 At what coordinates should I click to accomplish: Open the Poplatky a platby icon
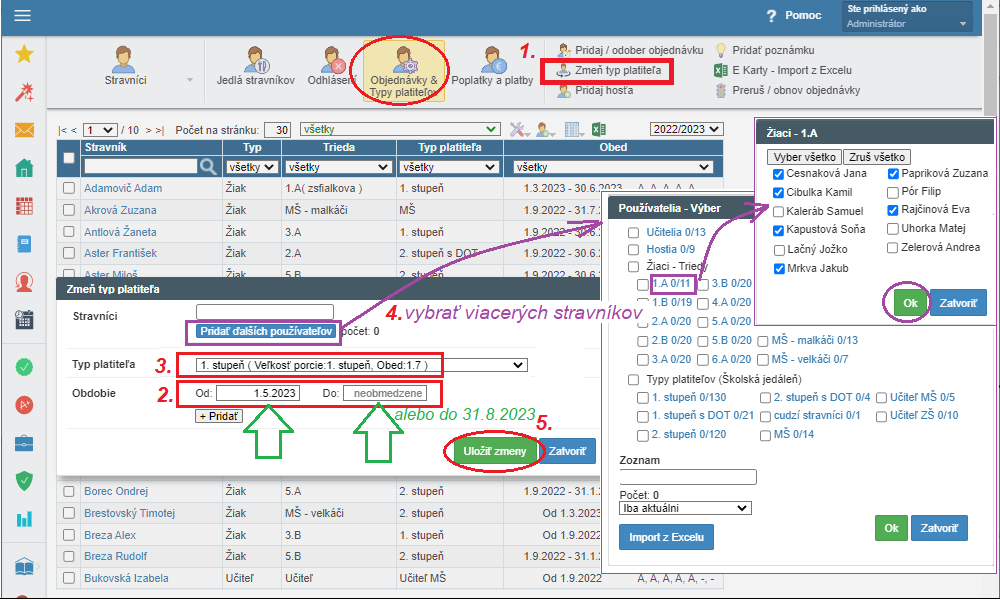(x=491, y=67)
